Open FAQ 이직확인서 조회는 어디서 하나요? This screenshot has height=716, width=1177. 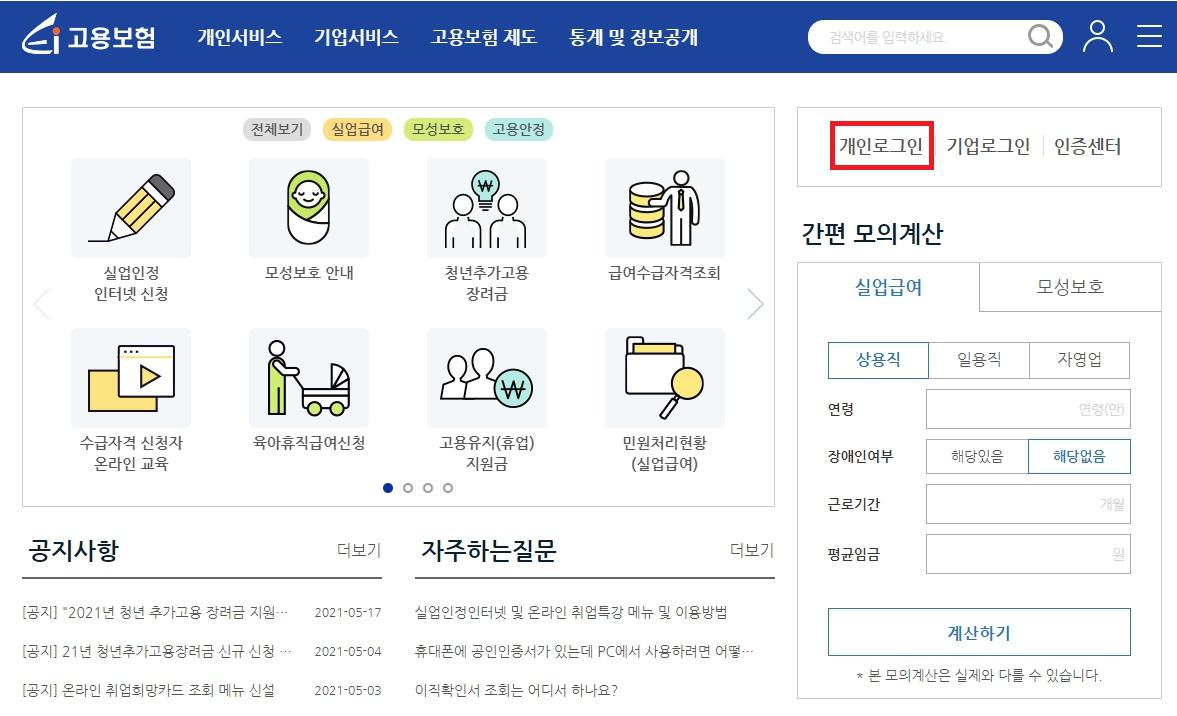516,690
